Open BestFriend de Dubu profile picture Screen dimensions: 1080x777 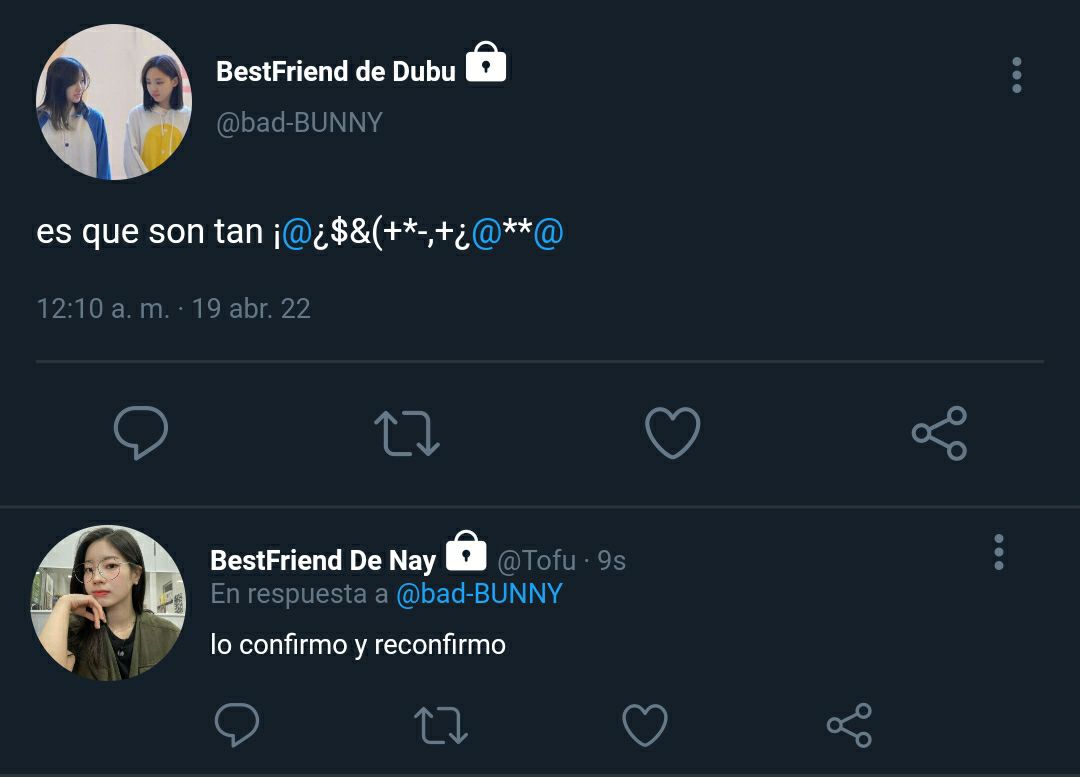[114, 102]
